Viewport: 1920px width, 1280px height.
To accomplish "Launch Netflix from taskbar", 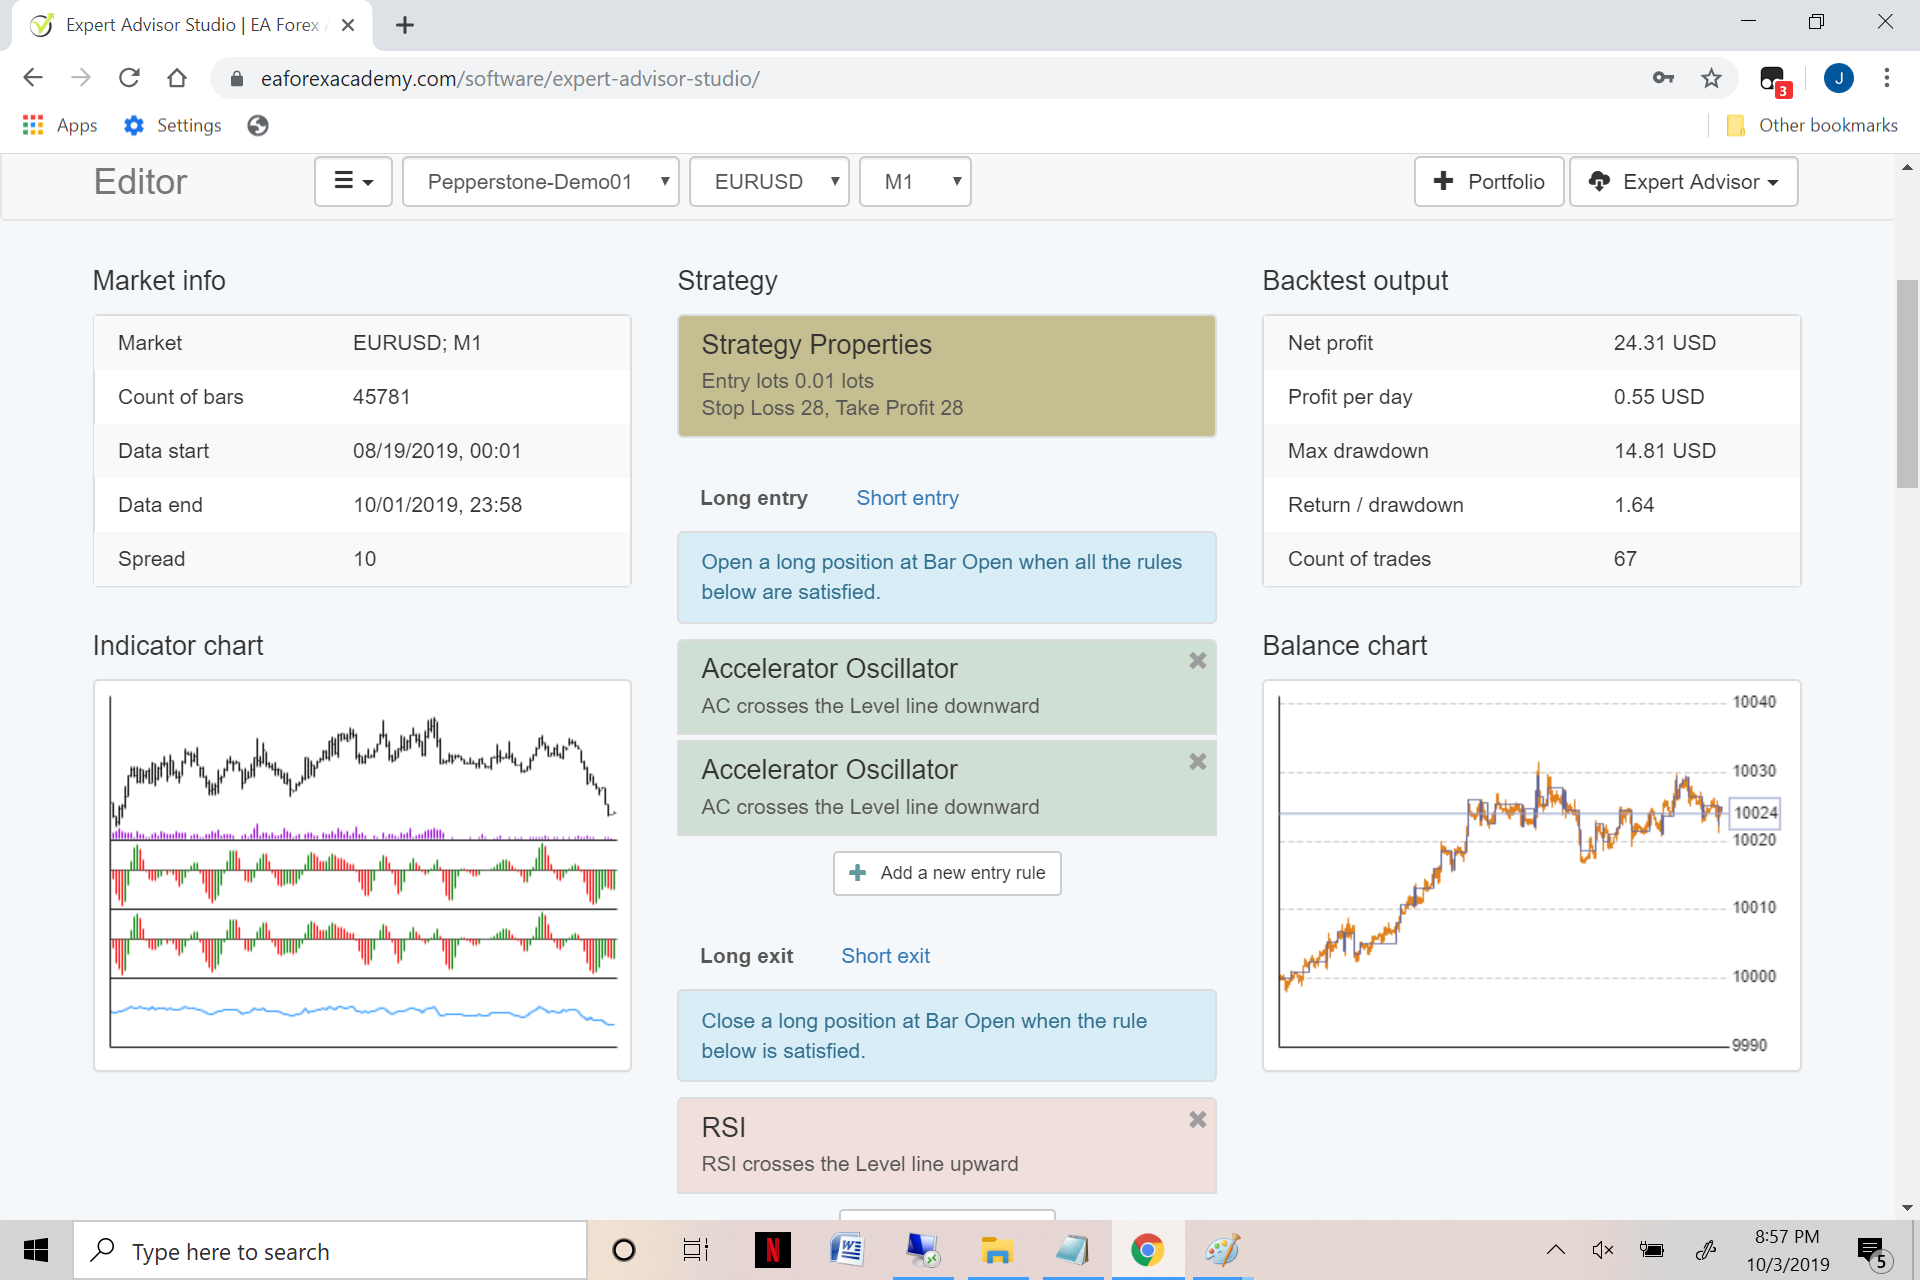I will tap(772, 1250).
